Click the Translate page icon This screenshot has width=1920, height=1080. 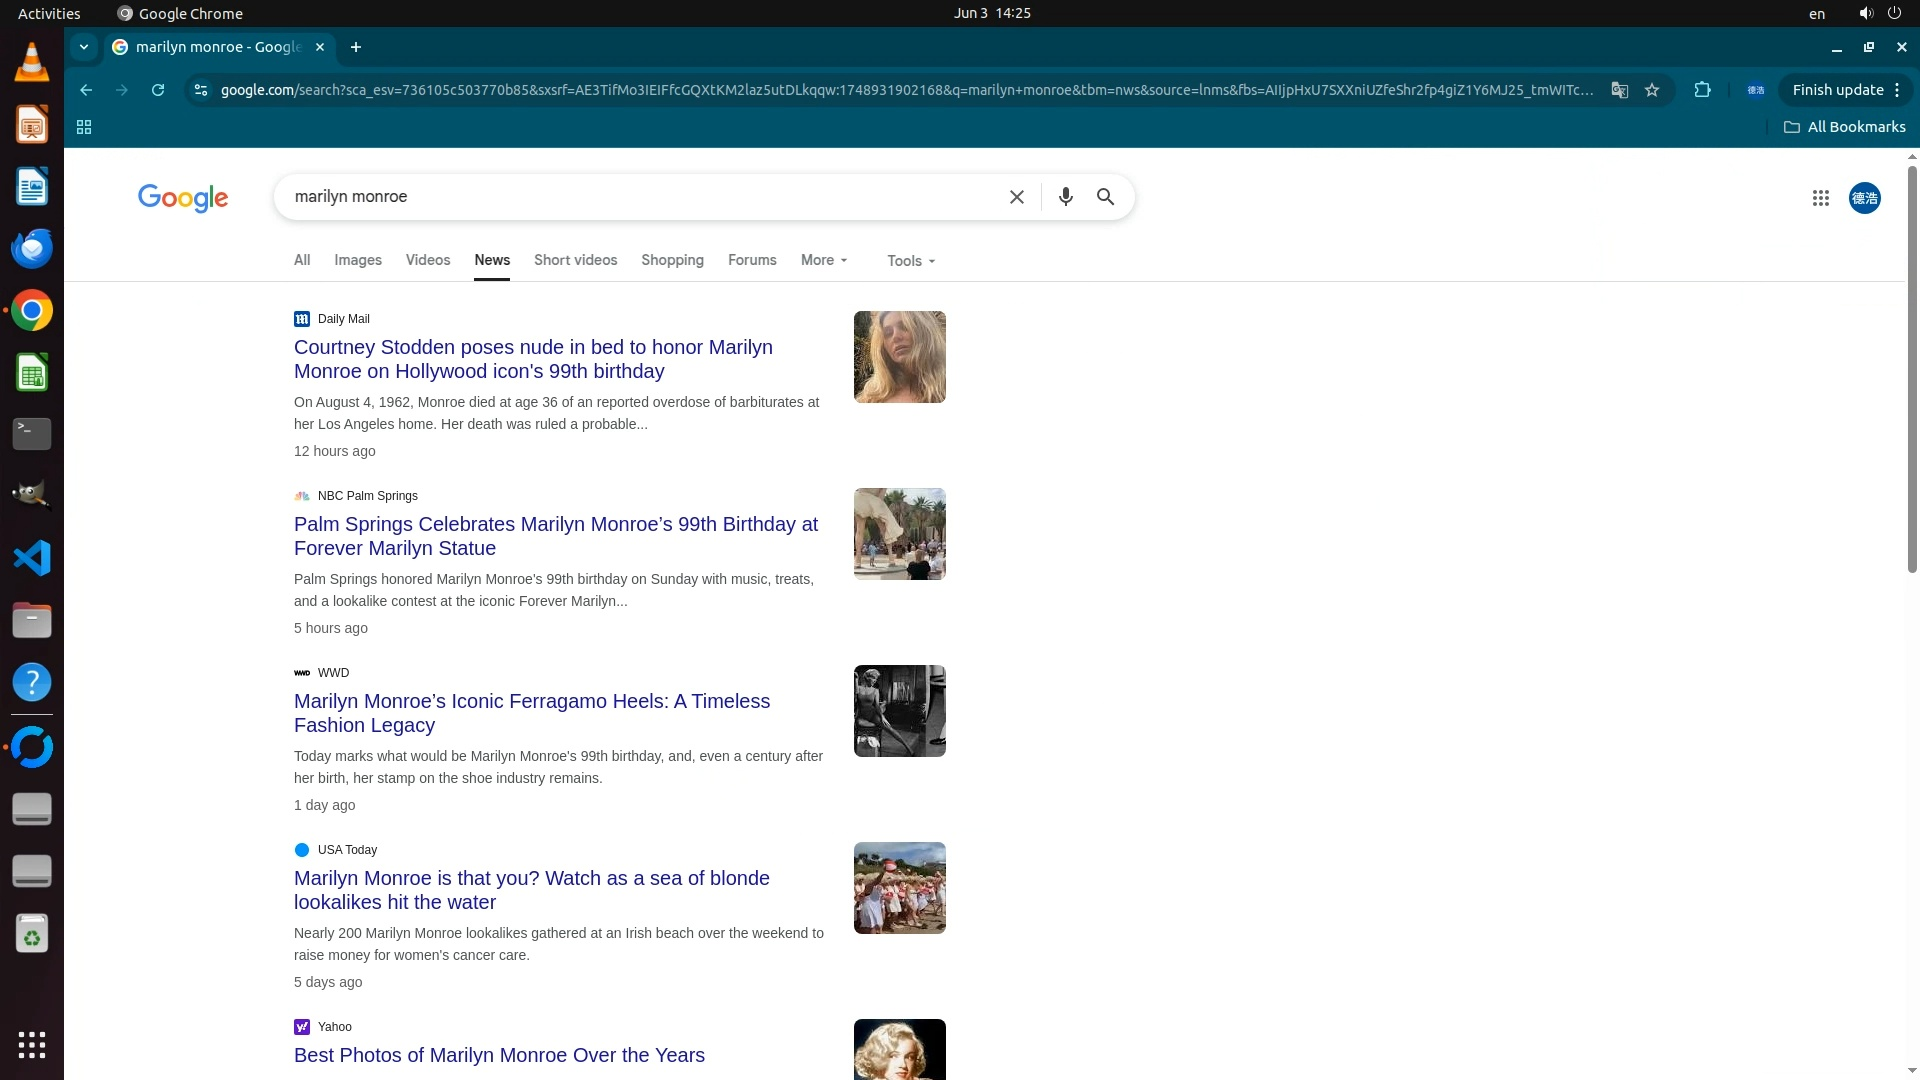pos(1619,90)
